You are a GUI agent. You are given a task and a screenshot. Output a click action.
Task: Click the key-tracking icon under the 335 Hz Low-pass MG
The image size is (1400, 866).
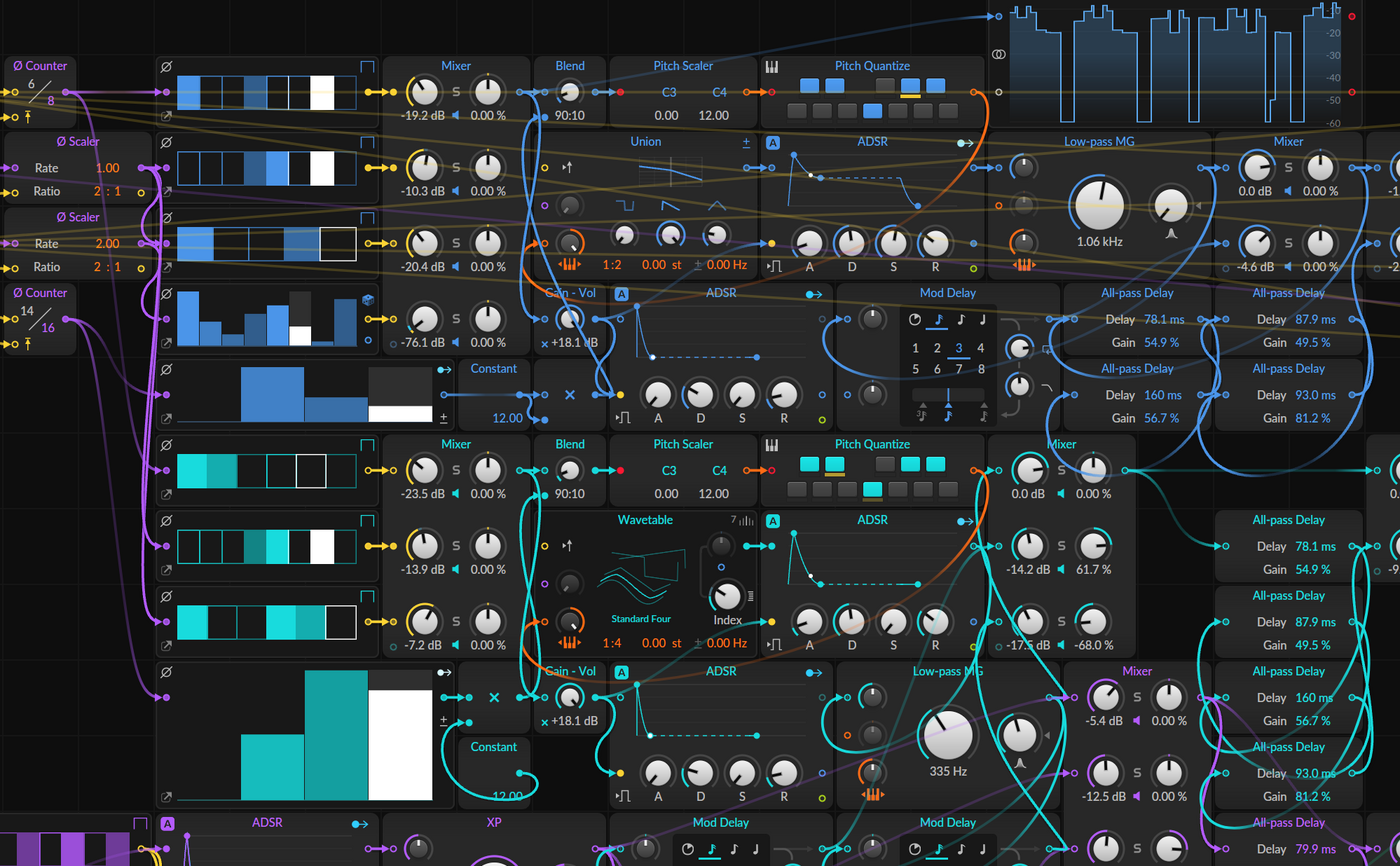point(872,795)
